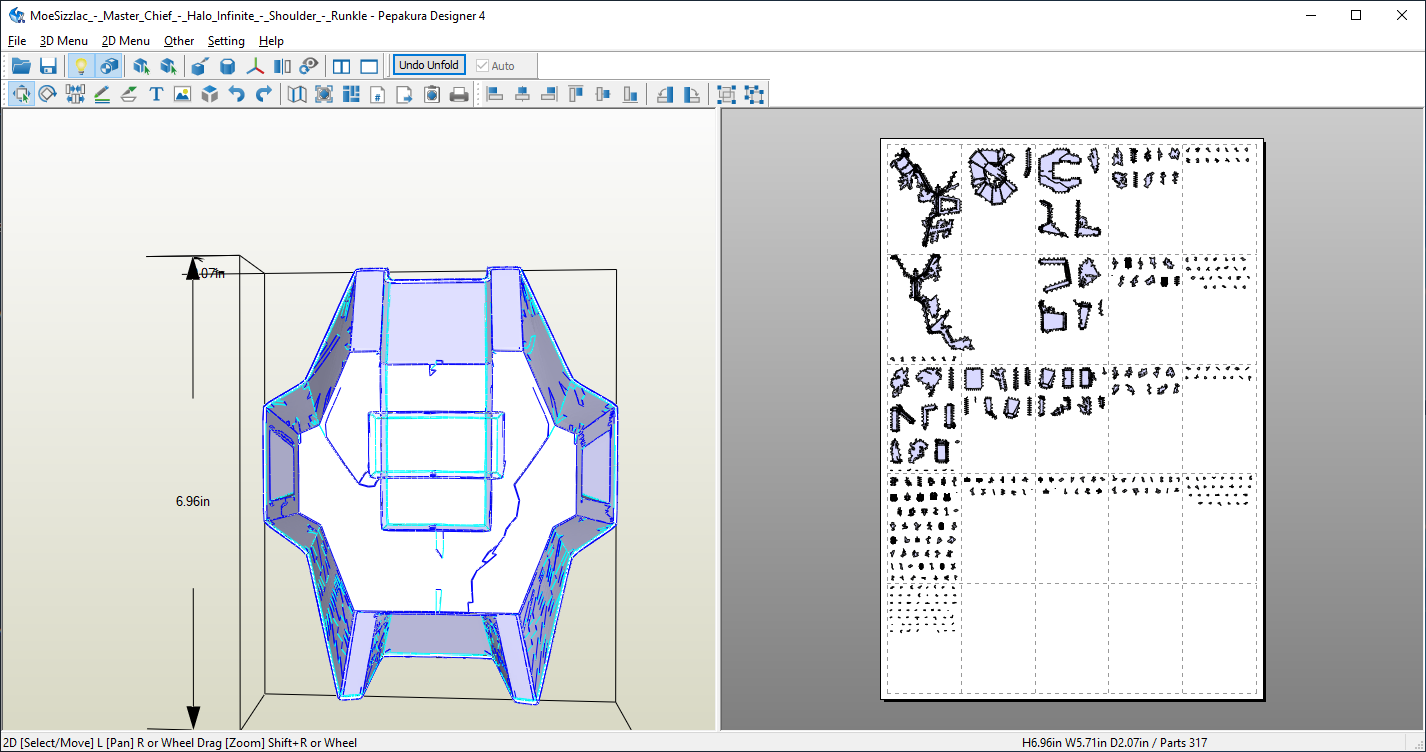Click the blue cylinder solid icon
The image size is (1426, 752).
tap(228, 66)
